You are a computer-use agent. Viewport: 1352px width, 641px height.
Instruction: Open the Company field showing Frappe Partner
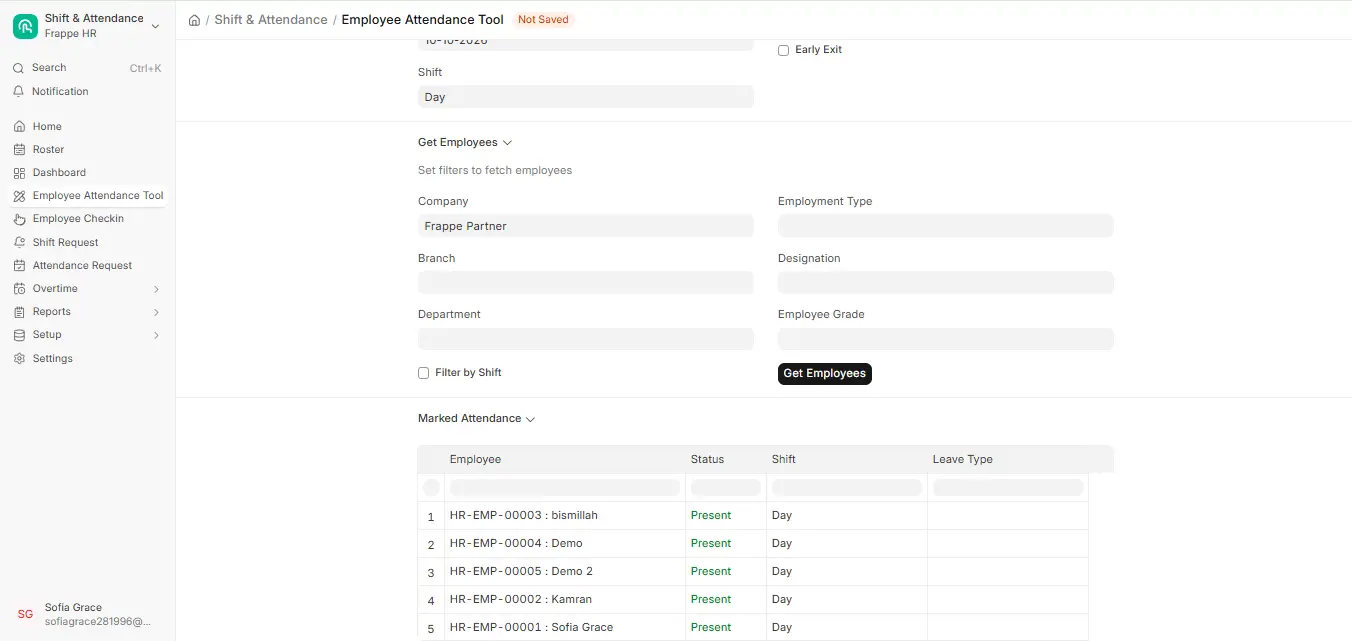coord(585,226)
